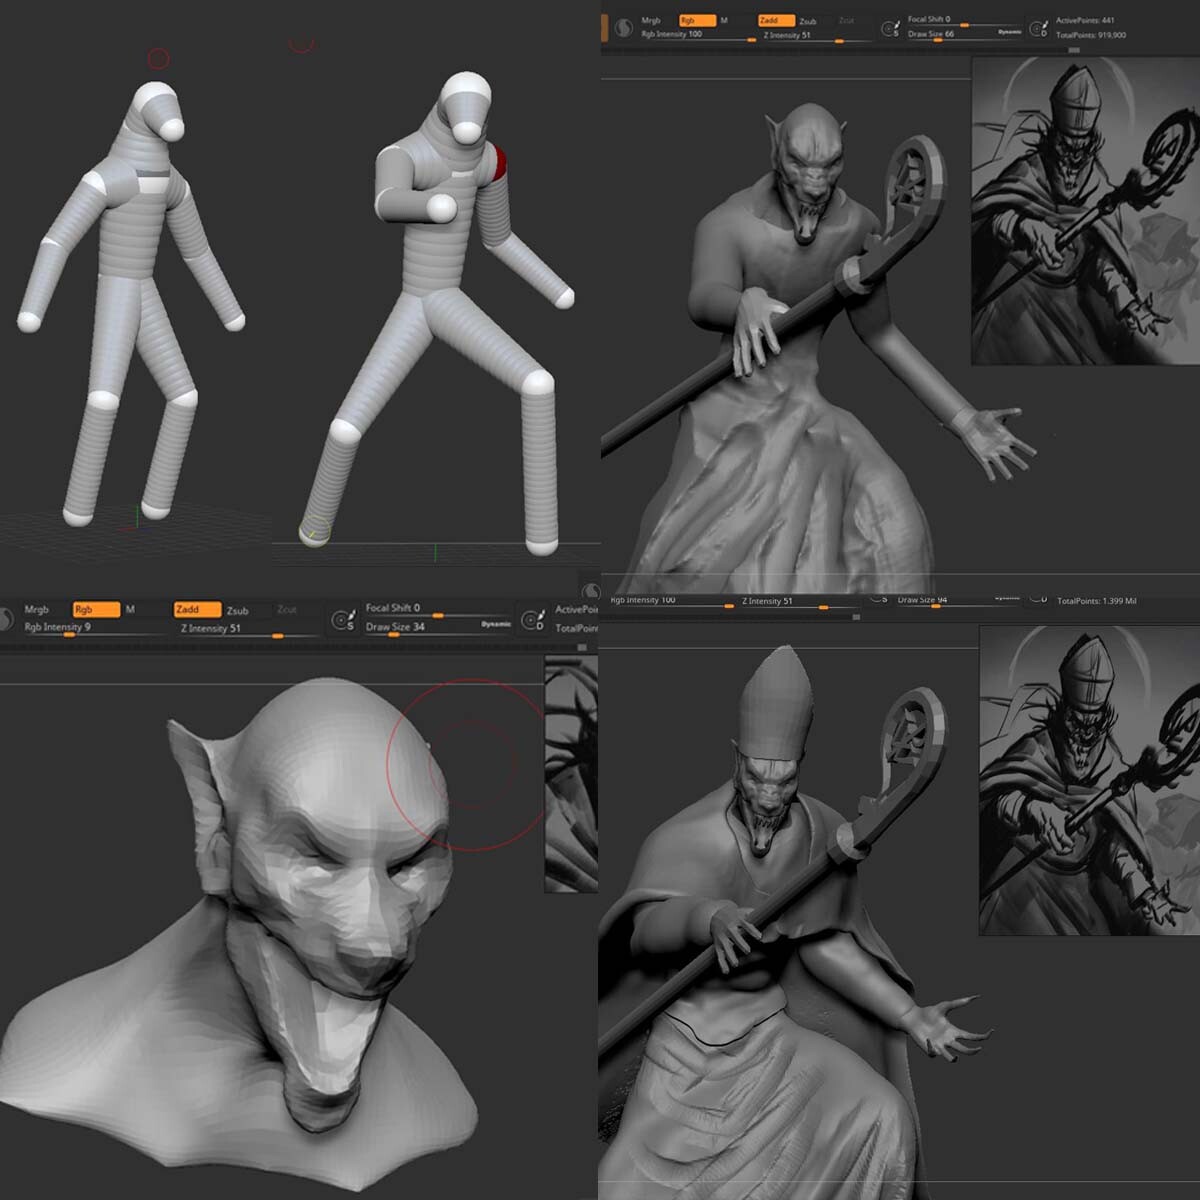Image resolution: width=1200 pixels, height=1200 pixels.
Task: Click the scroll handle under the Draw Size 34 toolbar
Action: pos(582,648)
